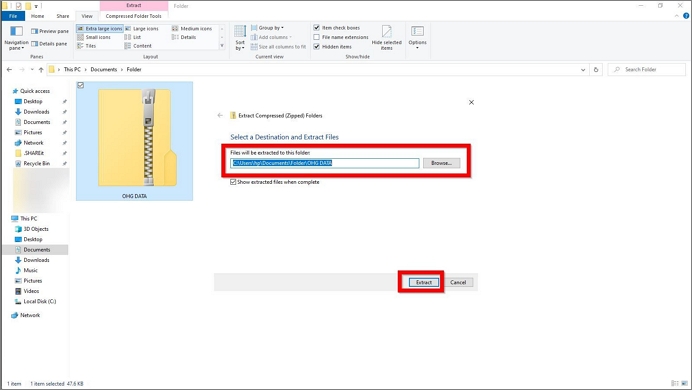Switch to the View tab
Screen dimensions: 692x390
(x=87, y=16)
